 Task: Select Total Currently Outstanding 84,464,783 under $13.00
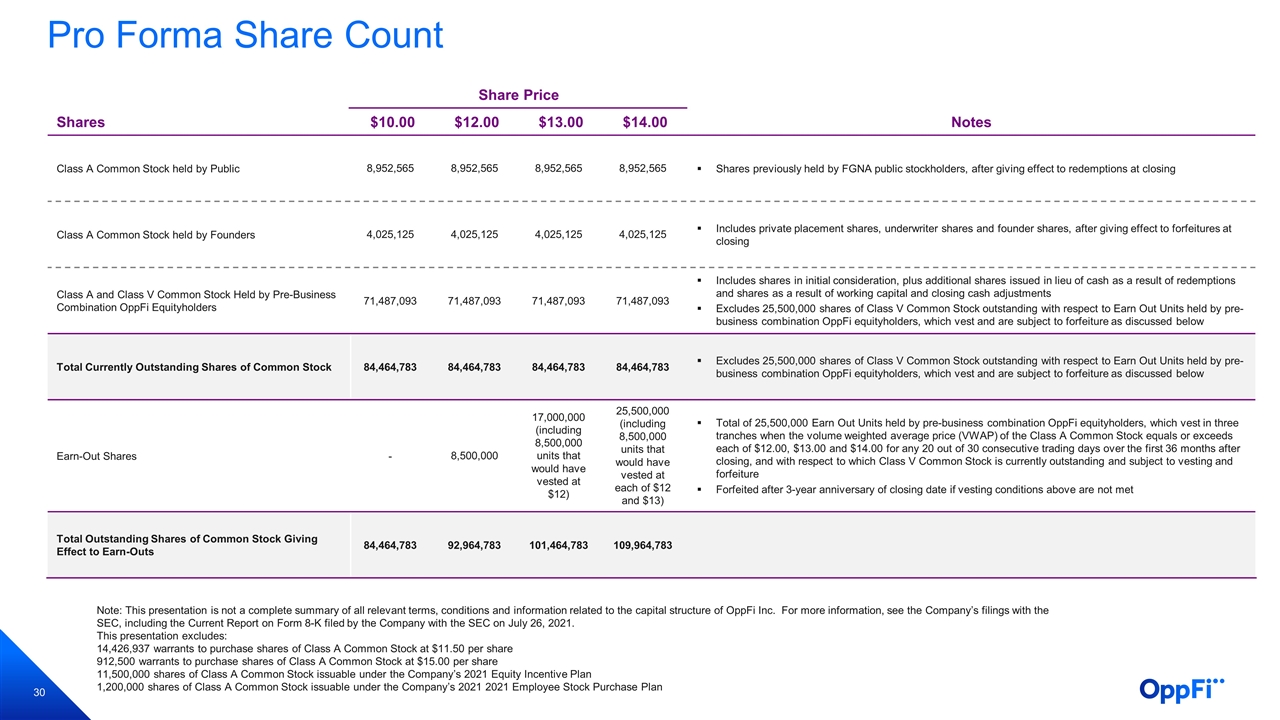tap(560, 367)
